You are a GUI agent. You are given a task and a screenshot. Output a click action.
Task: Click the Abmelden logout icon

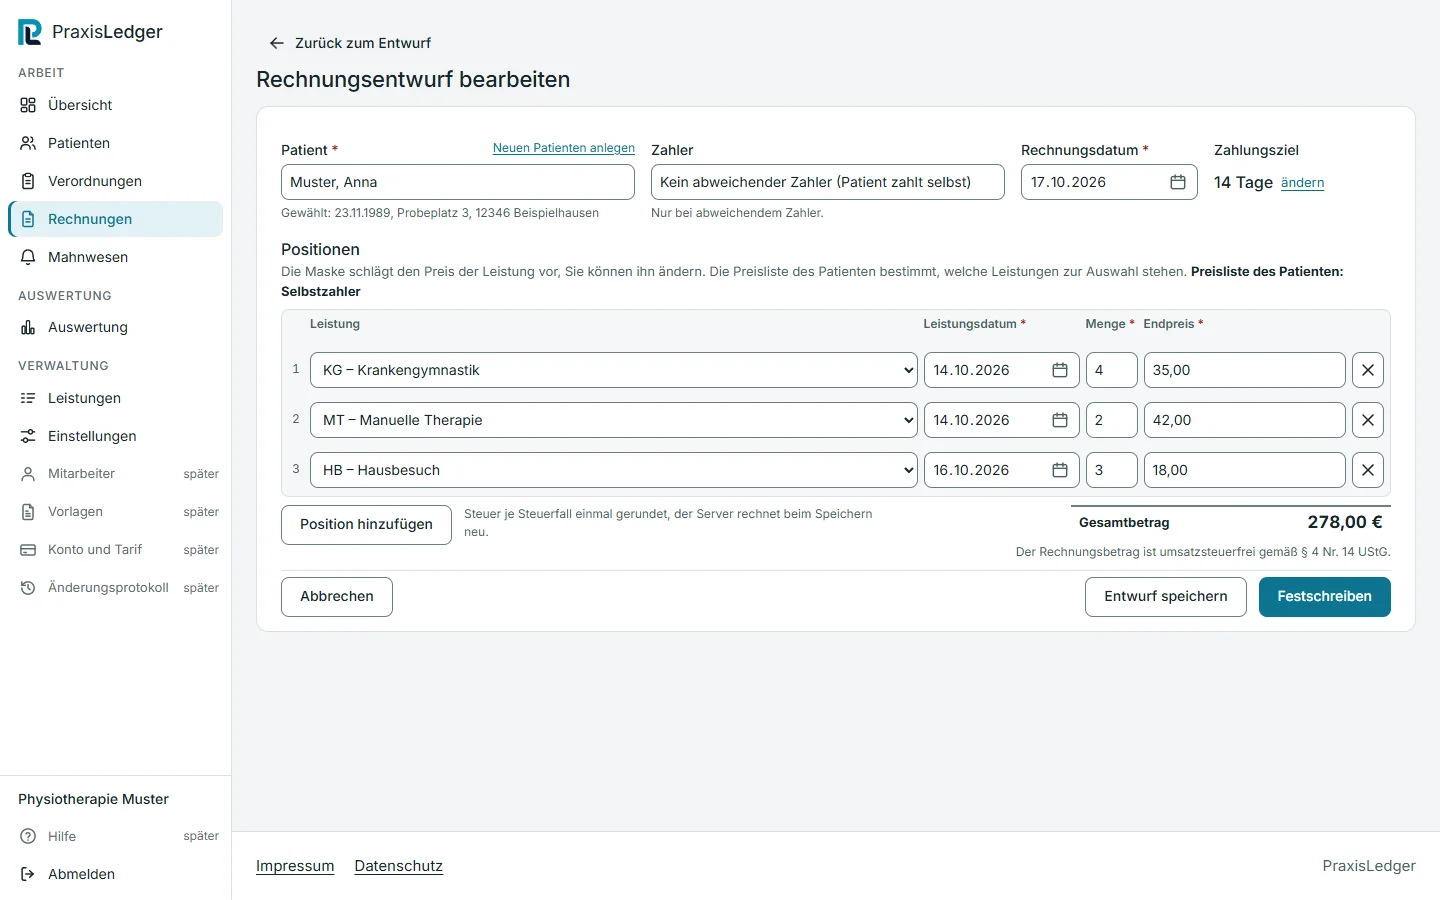(x=28, y=874)
